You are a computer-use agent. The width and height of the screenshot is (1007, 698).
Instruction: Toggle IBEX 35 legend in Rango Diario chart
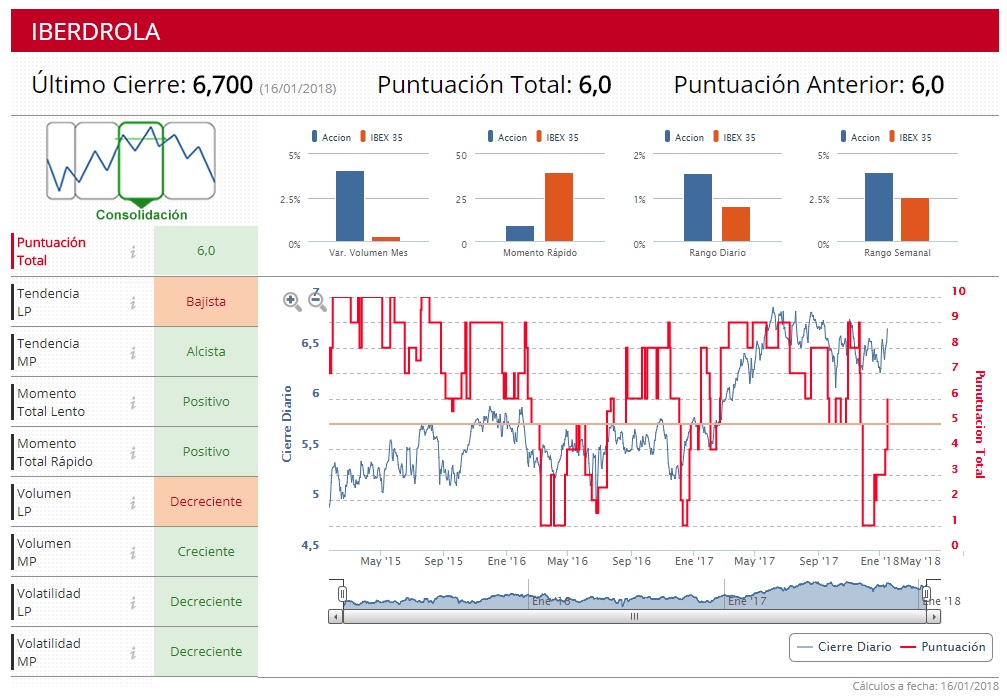(x=735, y=137)
